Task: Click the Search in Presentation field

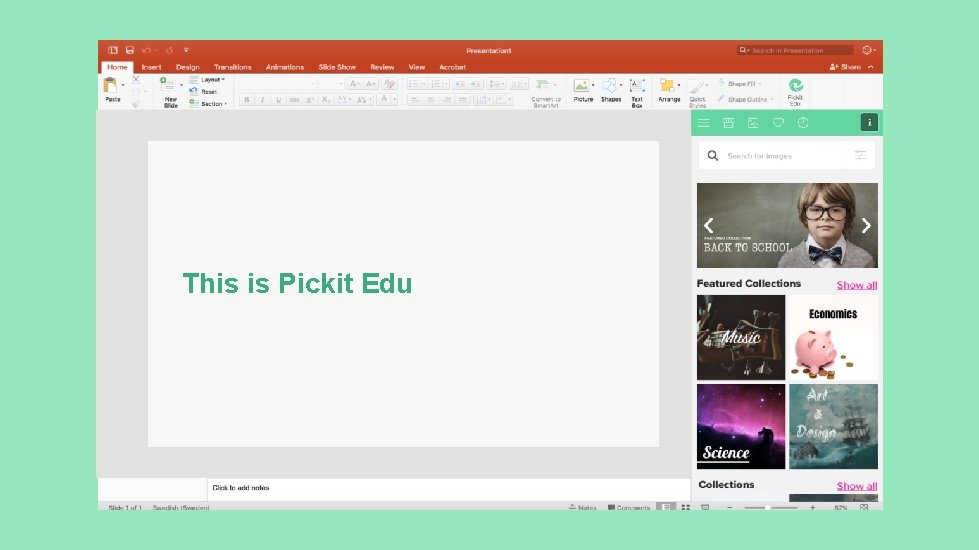Action: click(795, 50)
